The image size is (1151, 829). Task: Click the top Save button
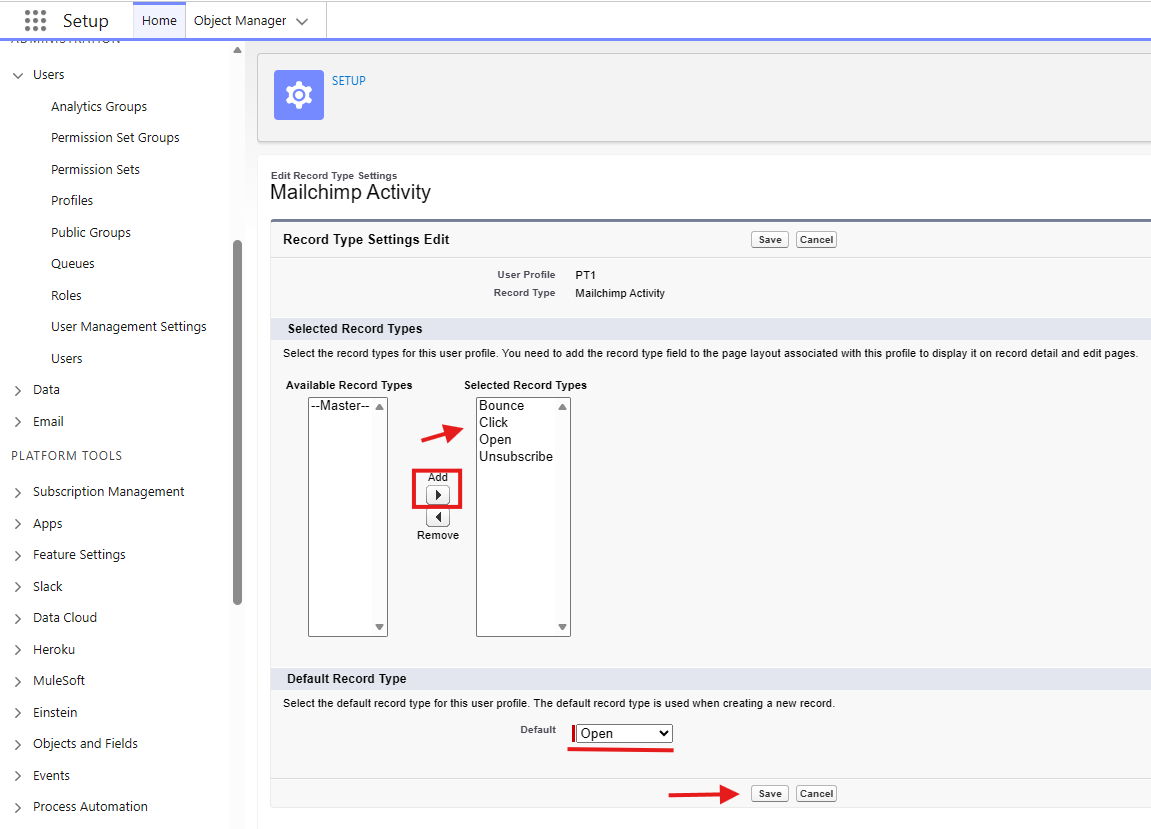point(769,239)
